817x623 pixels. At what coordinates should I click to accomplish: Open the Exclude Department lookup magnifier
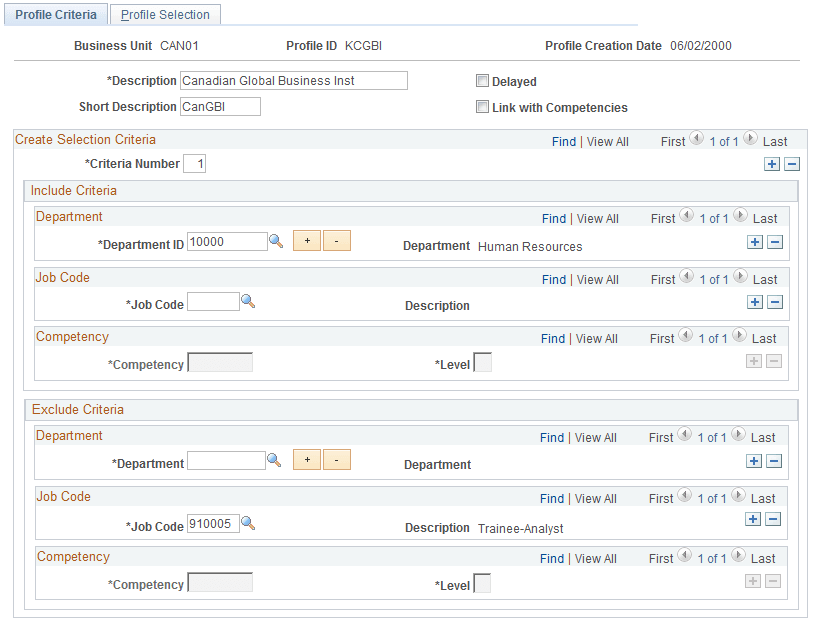click(x=276, y=459)
